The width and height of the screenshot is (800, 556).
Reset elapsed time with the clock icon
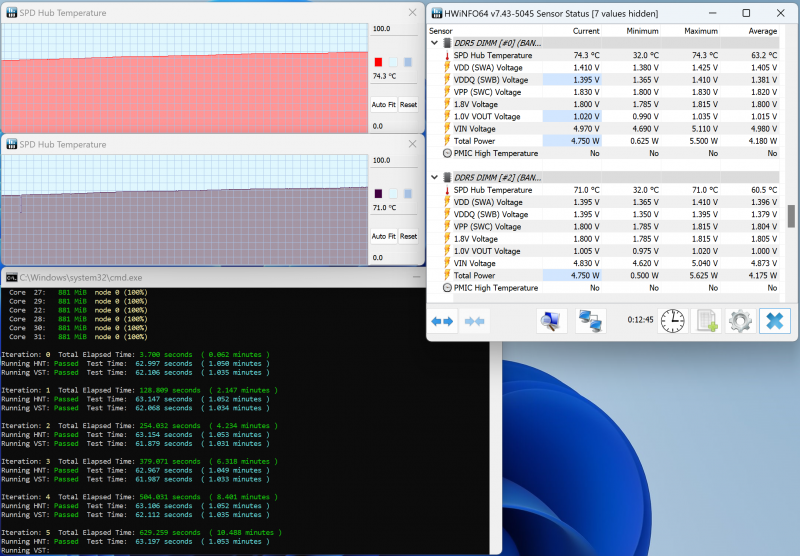point(673,321)
